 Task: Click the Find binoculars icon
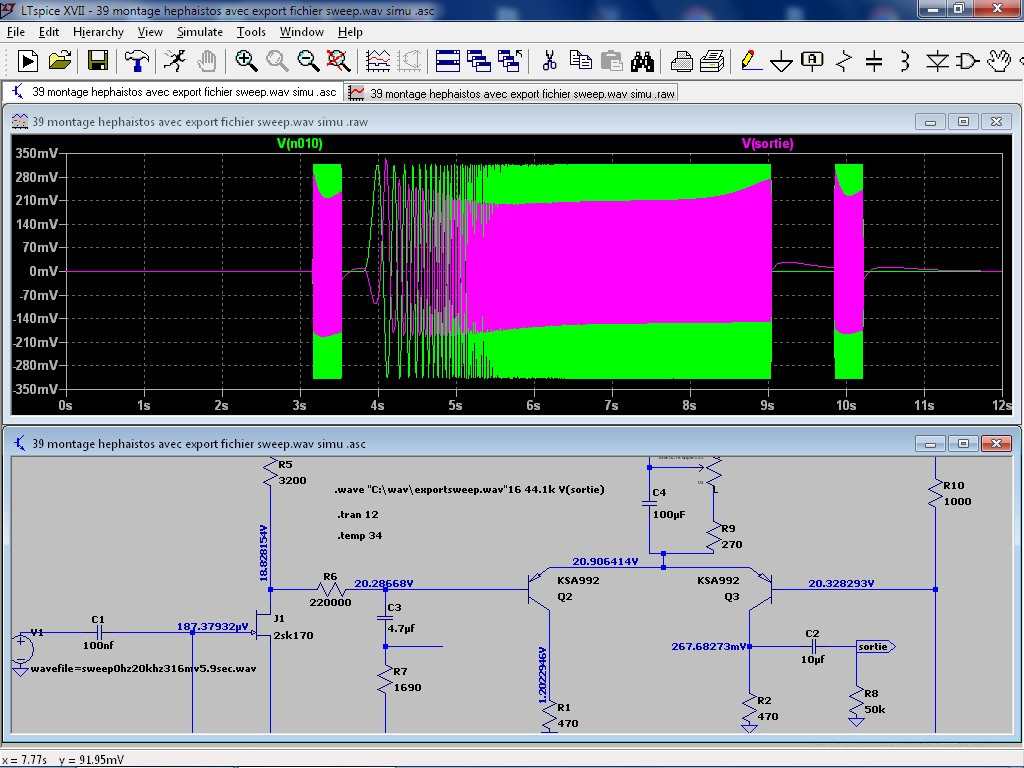click(642, 61)
